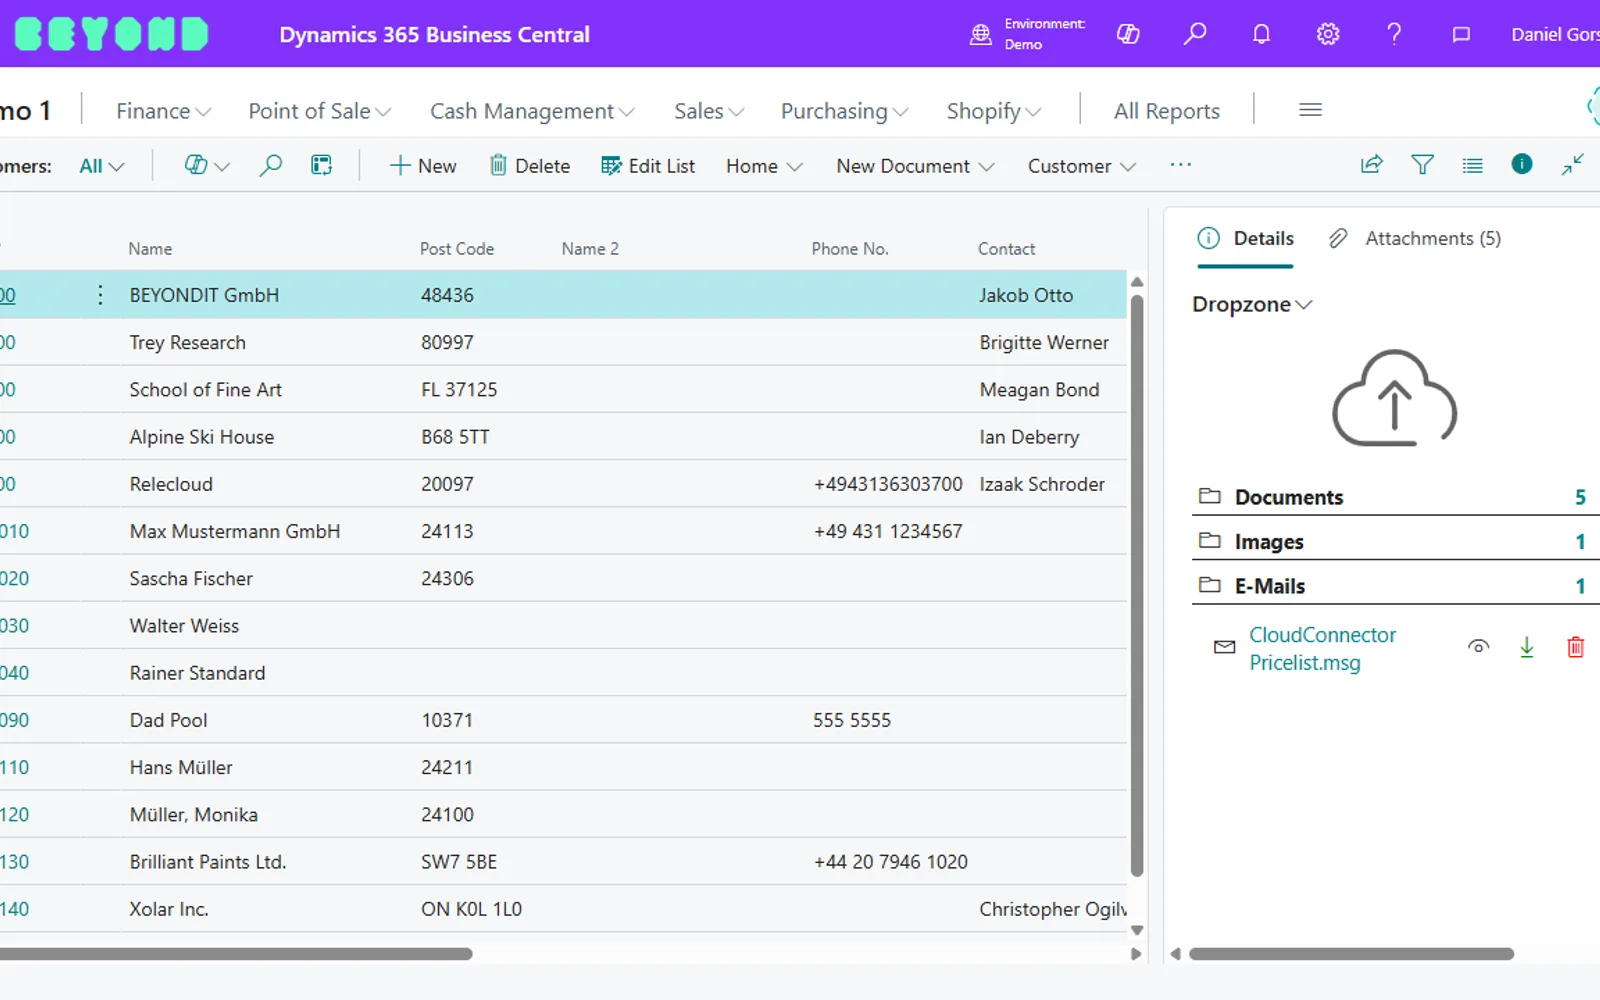Screen dimensions: 1600x1000
Task: Expand the Finance menu
Action: pyautogui.click(x=163, y=111)
